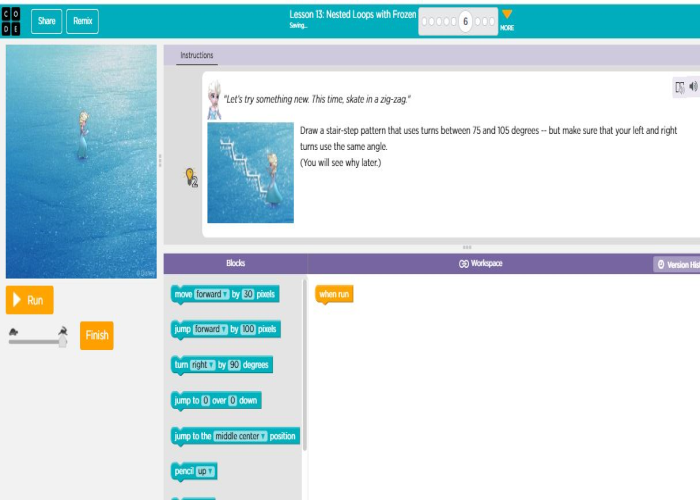Click the Blocks panel header
The width and height of the screenshot is (700, 500).
[235, 264]
